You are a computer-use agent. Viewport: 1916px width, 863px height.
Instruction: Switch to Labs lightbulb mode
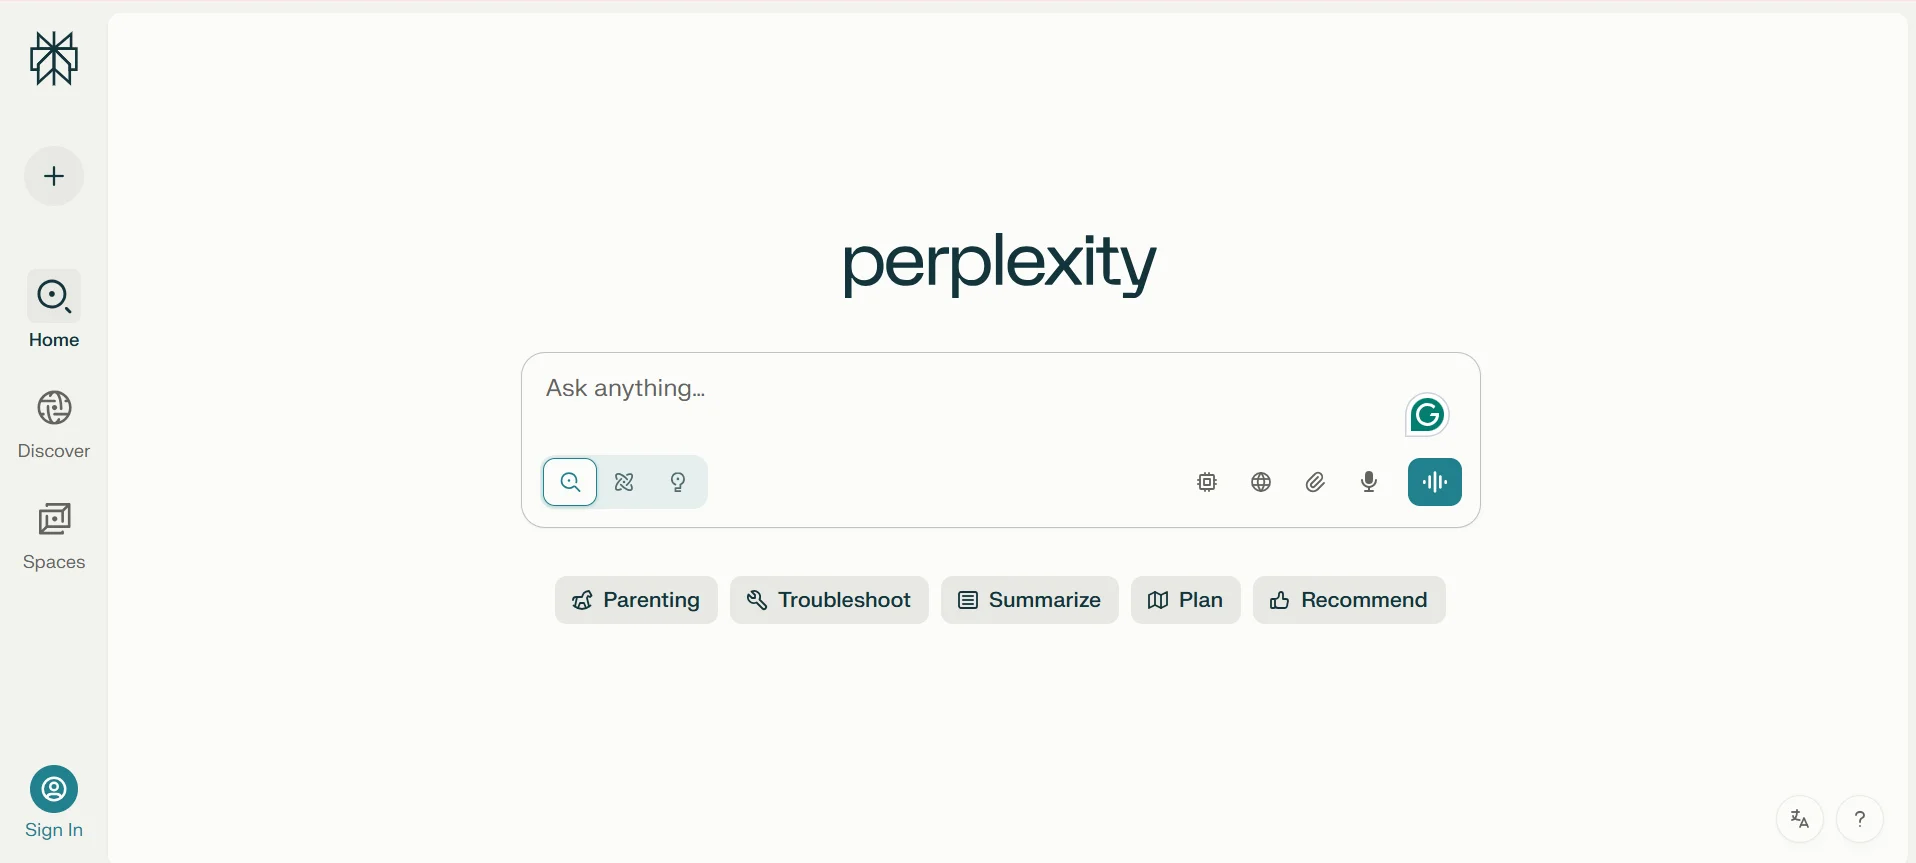678,482
